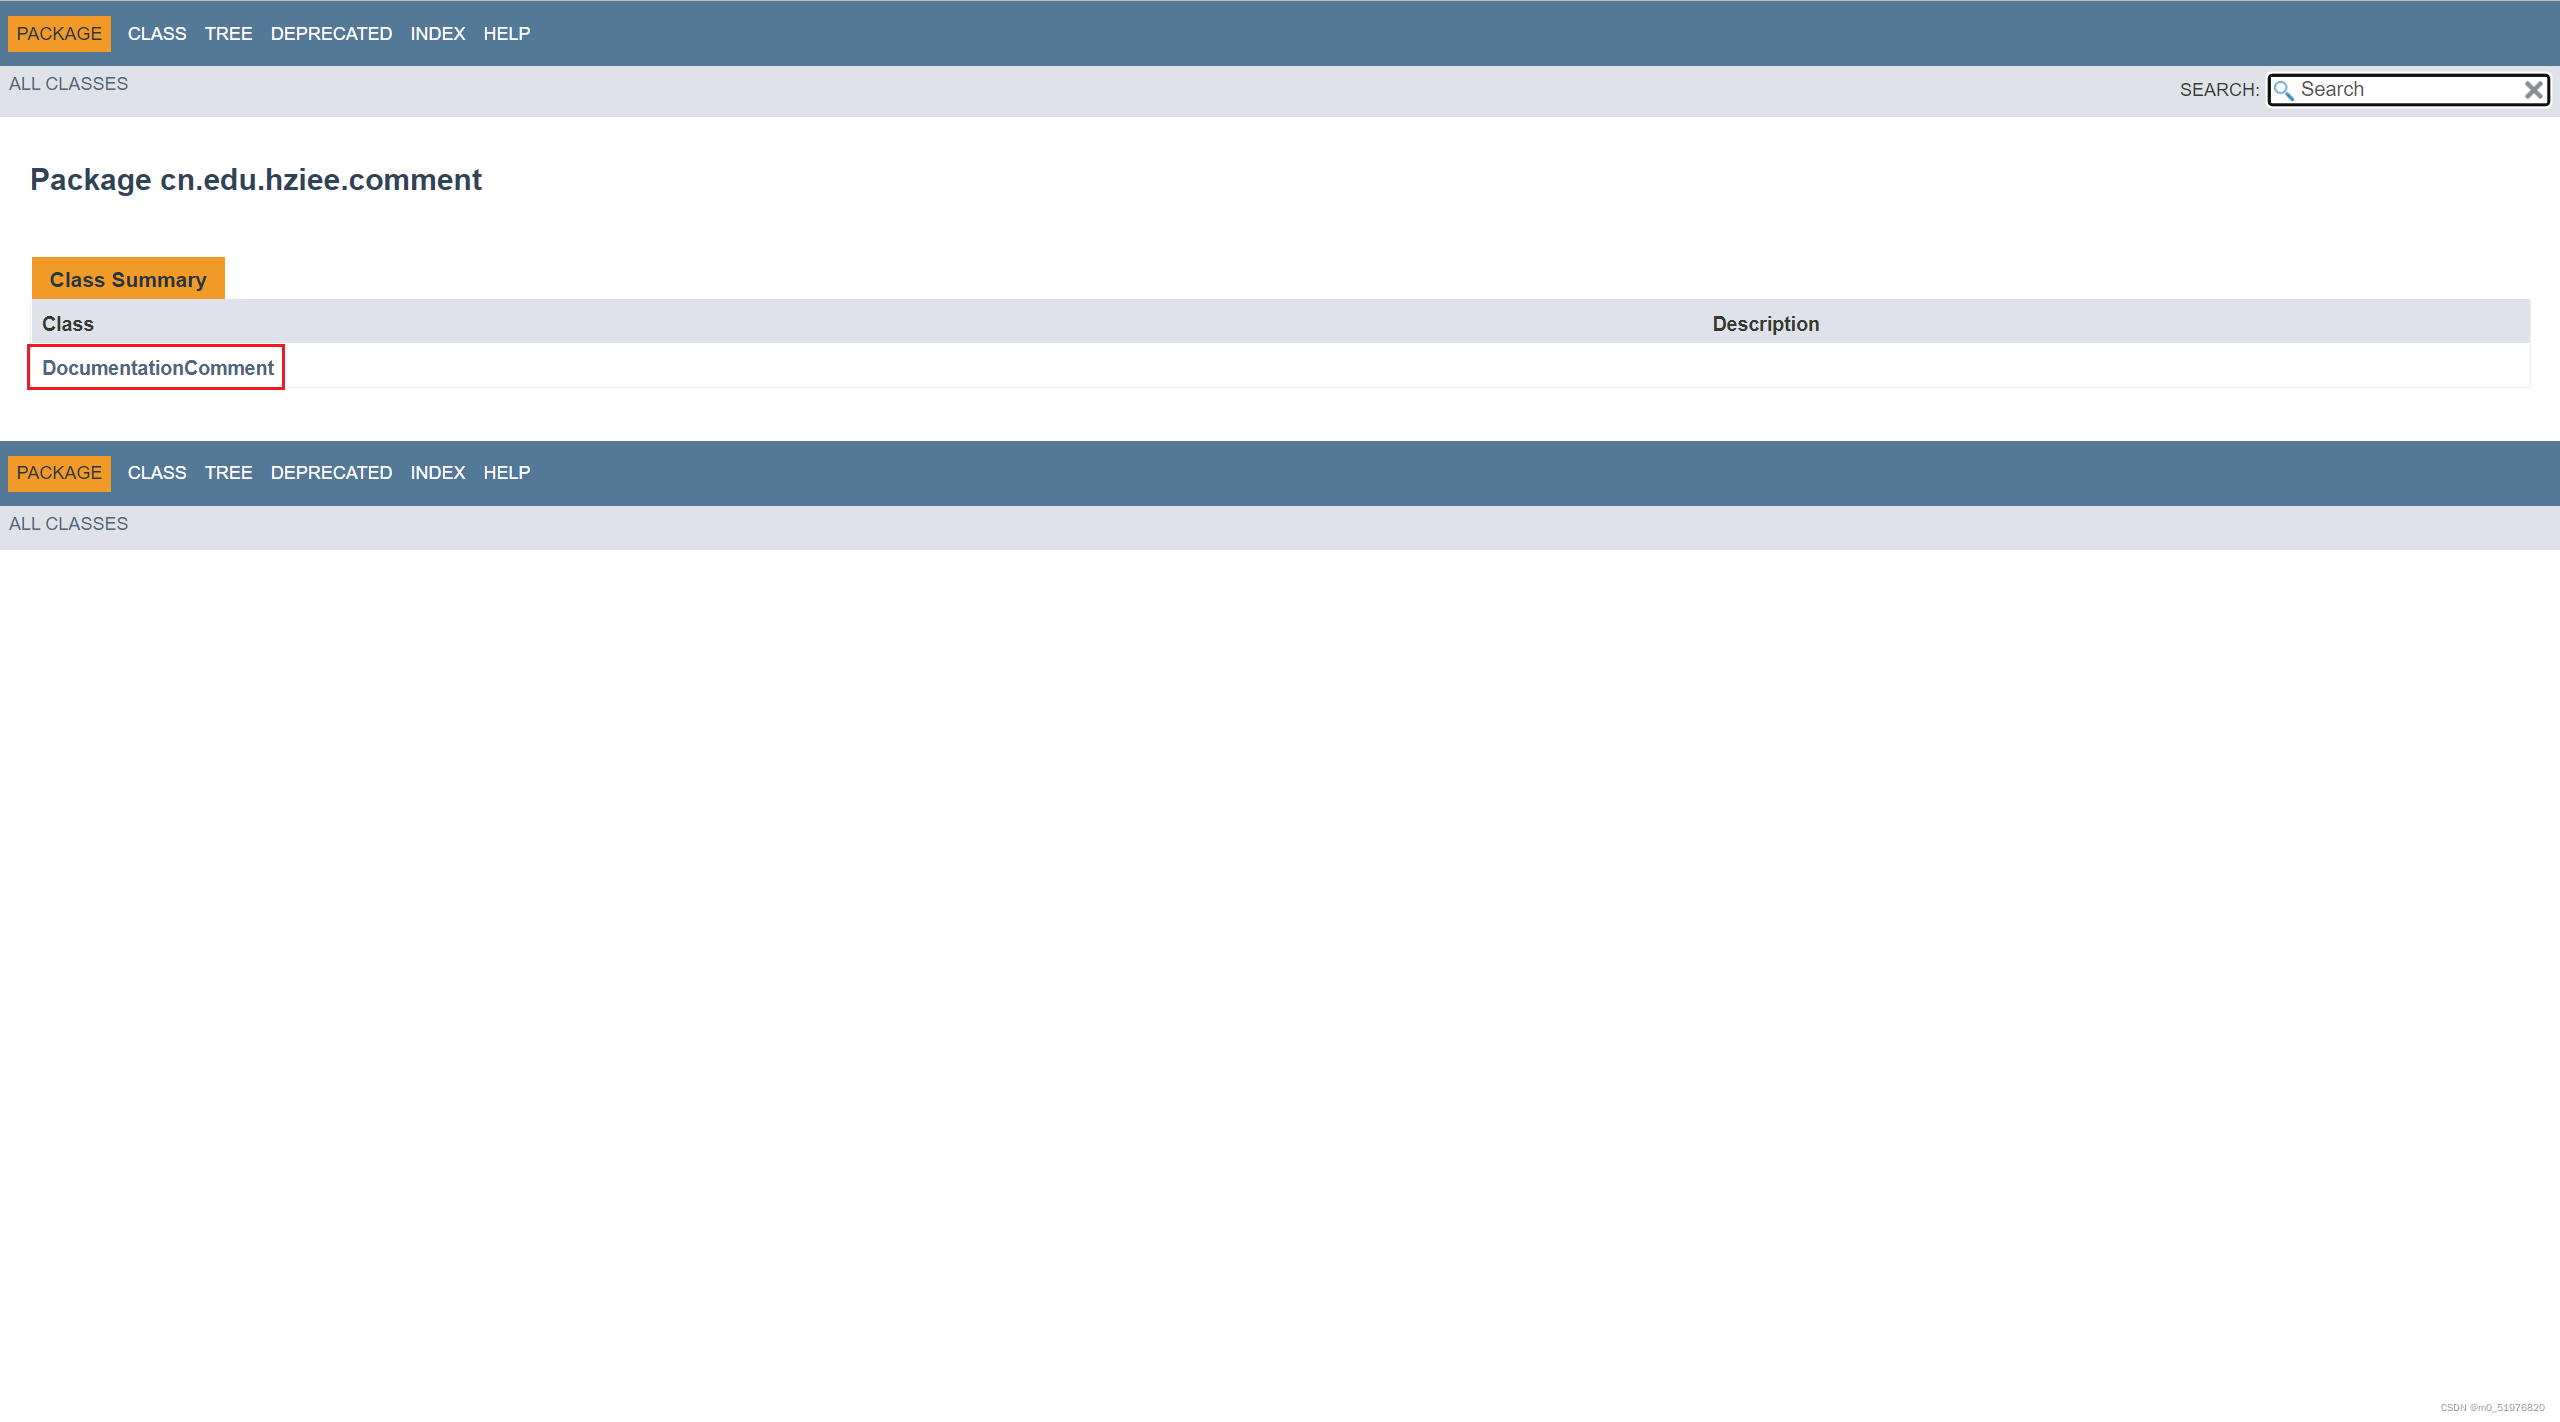Select the Description column header
Screen dimensions: 2560x1422
[1763, 322]
